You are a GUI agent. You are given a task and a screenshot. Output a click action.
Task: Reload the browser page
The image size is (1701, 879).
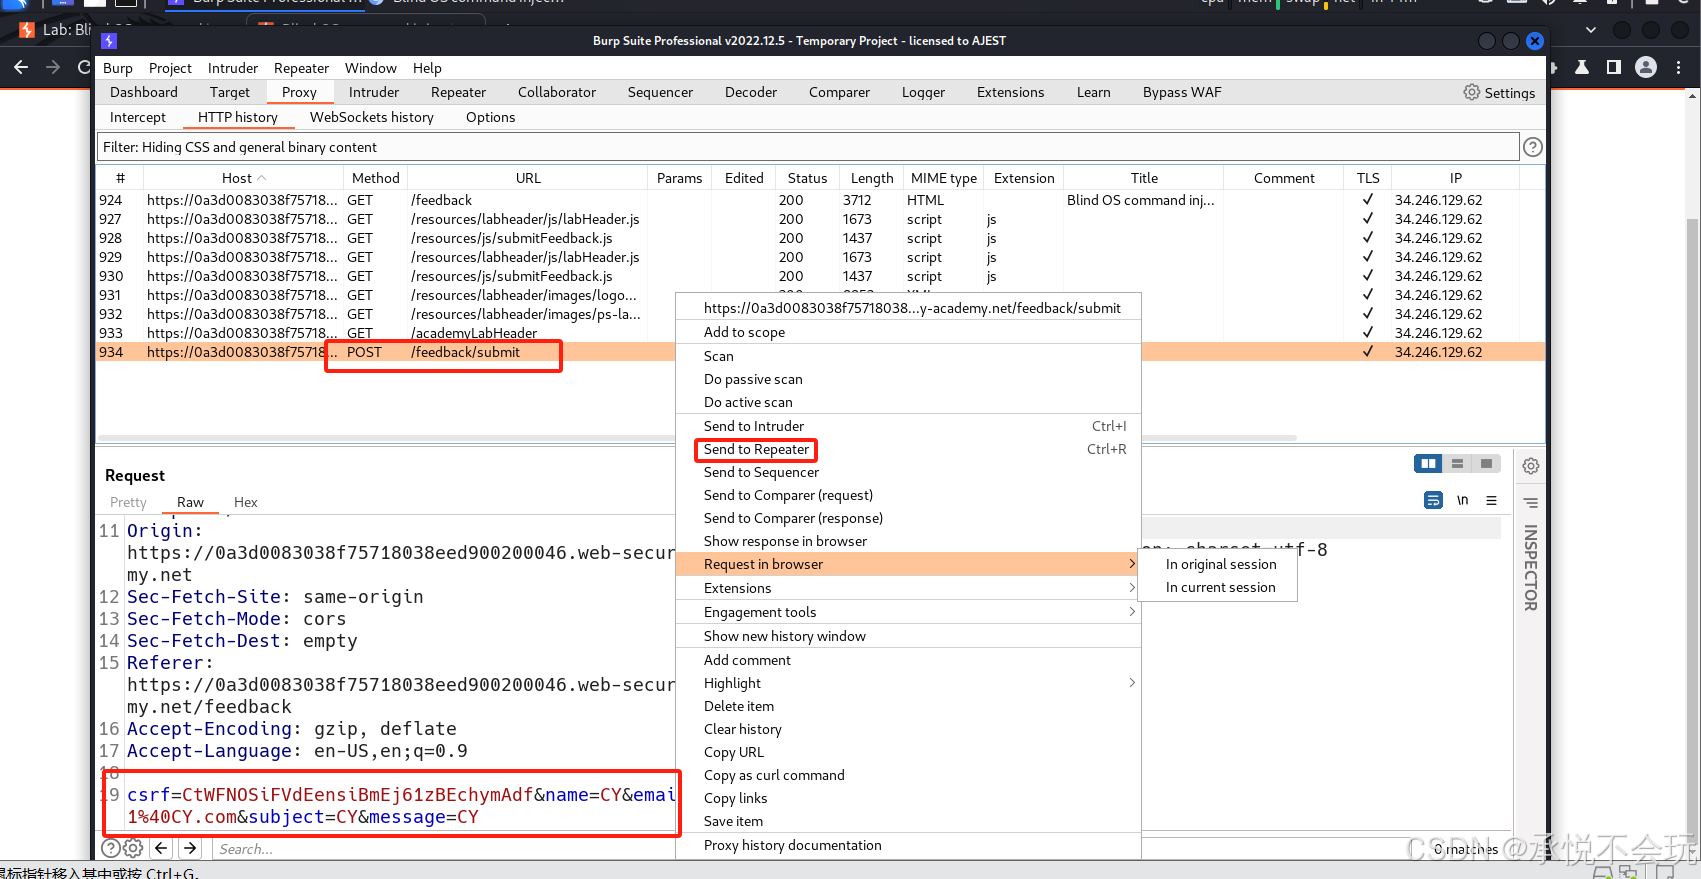pos(84,67)
